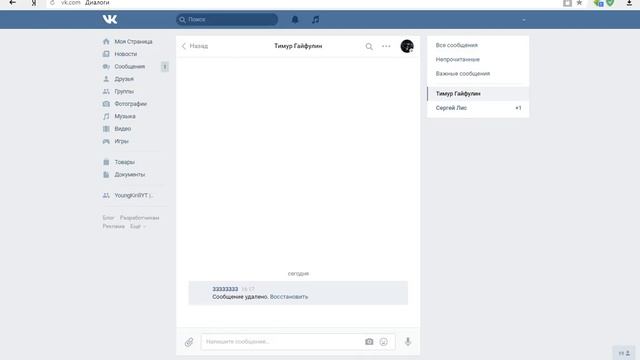
Task: Open the conversation actions three-dots menu
Action: [386, 46]
